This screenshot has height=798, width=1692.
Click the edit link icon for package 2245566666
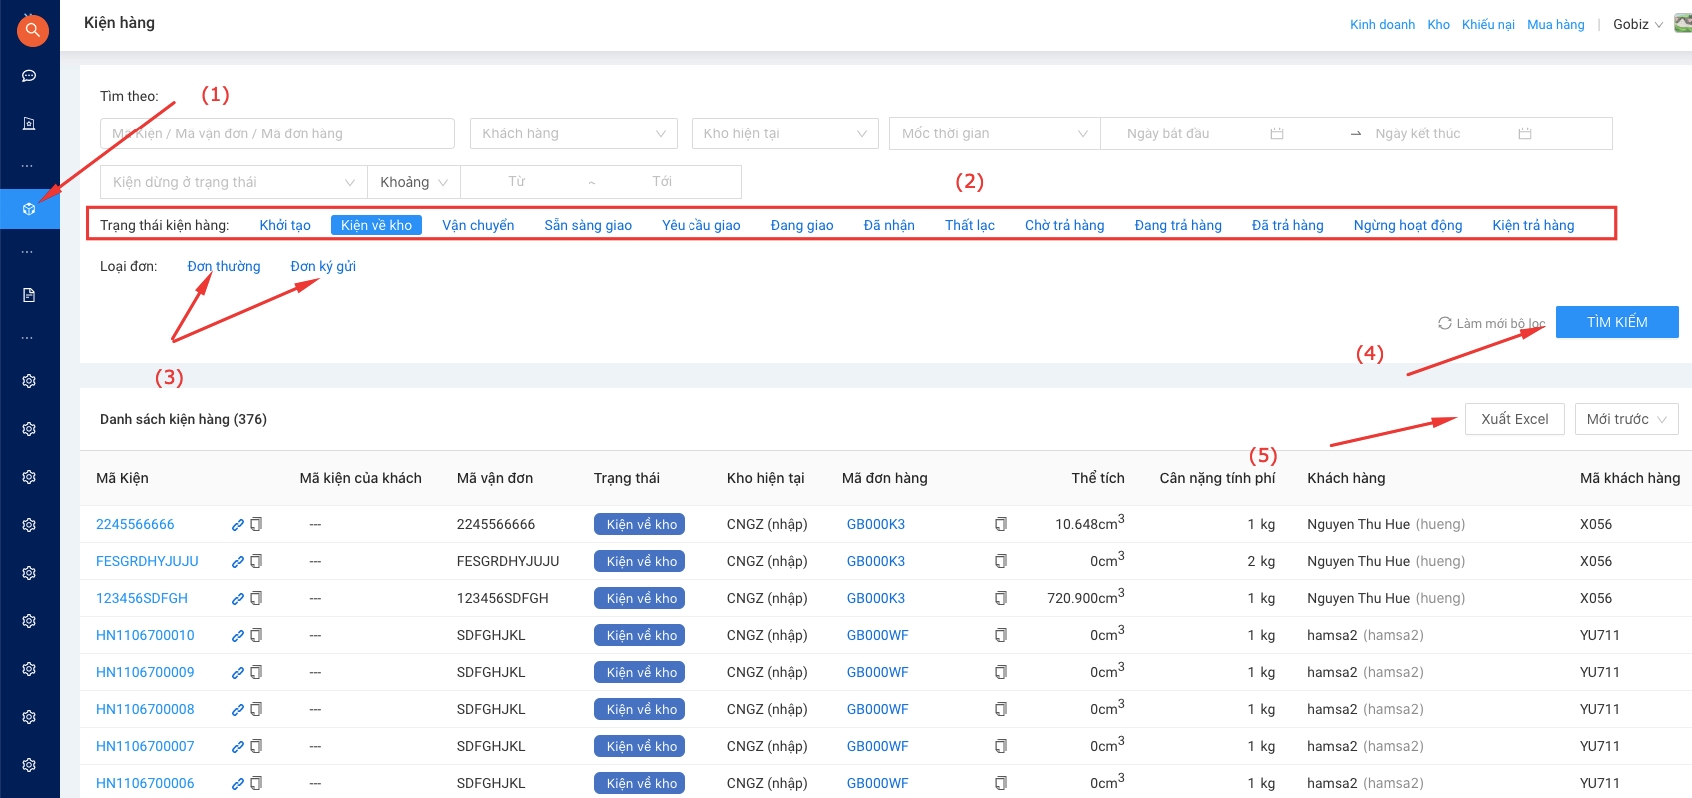coord(238,524)
